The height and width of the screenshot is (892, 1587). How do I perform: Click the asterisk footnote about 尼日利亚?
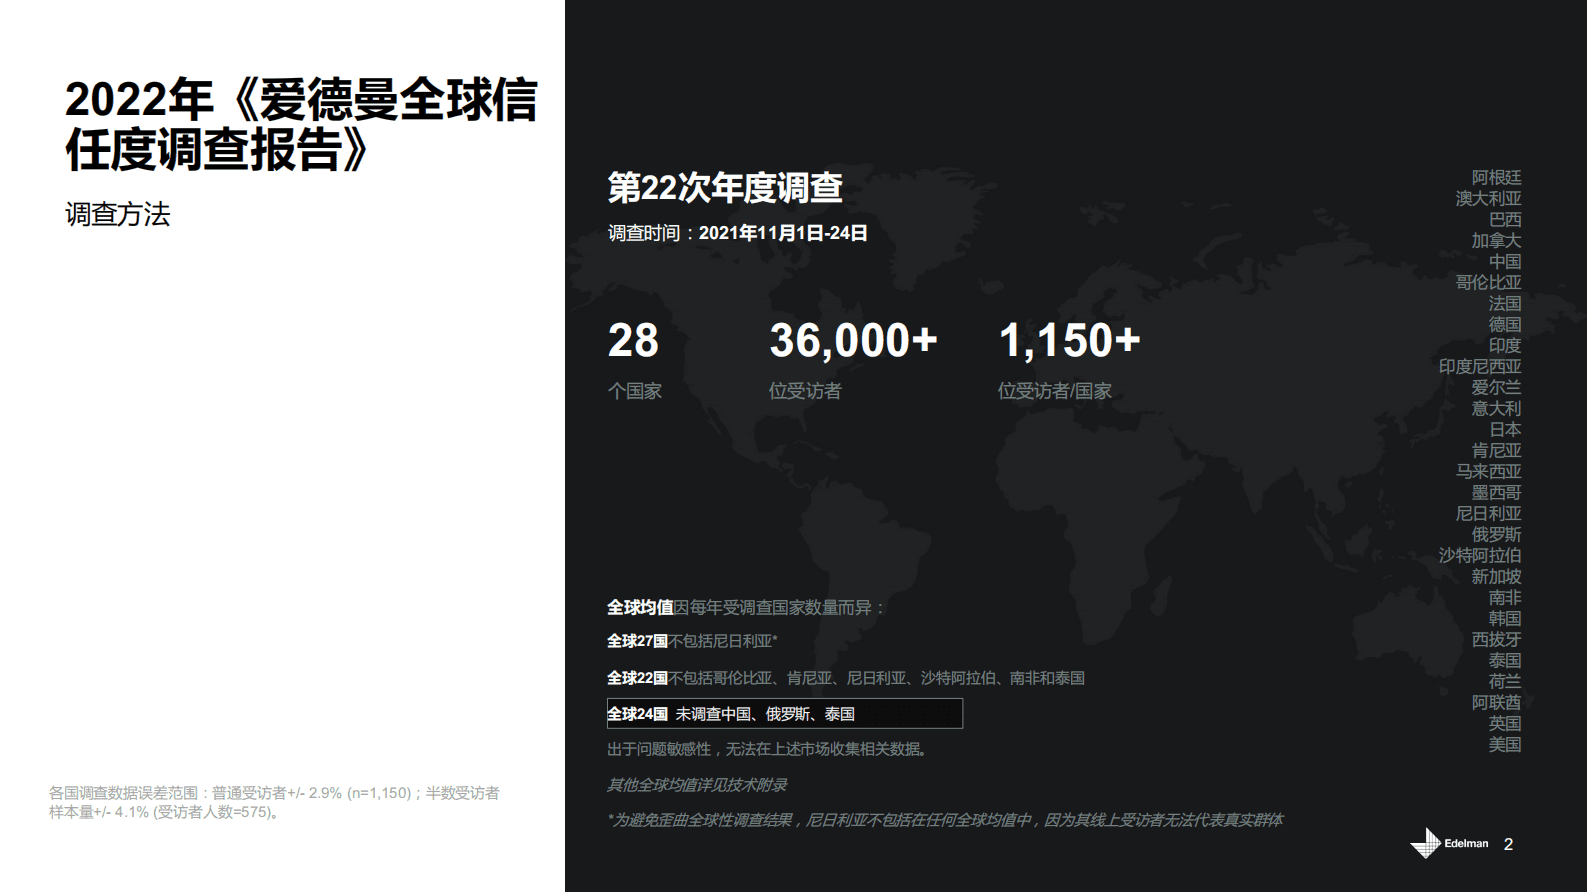click(945, 820)
